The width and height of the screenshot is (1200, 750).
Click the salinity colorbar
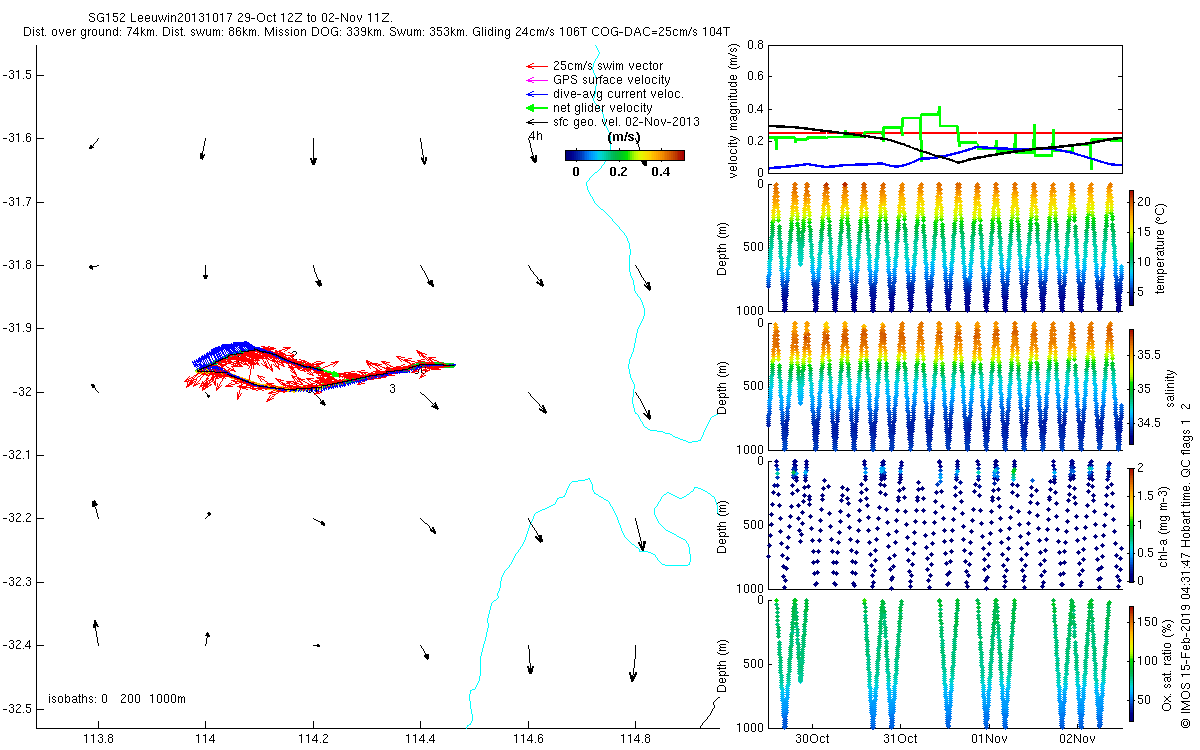click(x=1132, y=386)
